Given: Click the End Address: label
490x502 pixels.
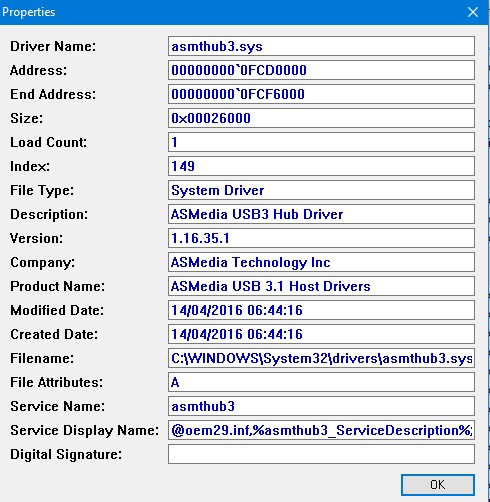Looking at the screenshot, I should pyautogui.click(x=53, y=94).
